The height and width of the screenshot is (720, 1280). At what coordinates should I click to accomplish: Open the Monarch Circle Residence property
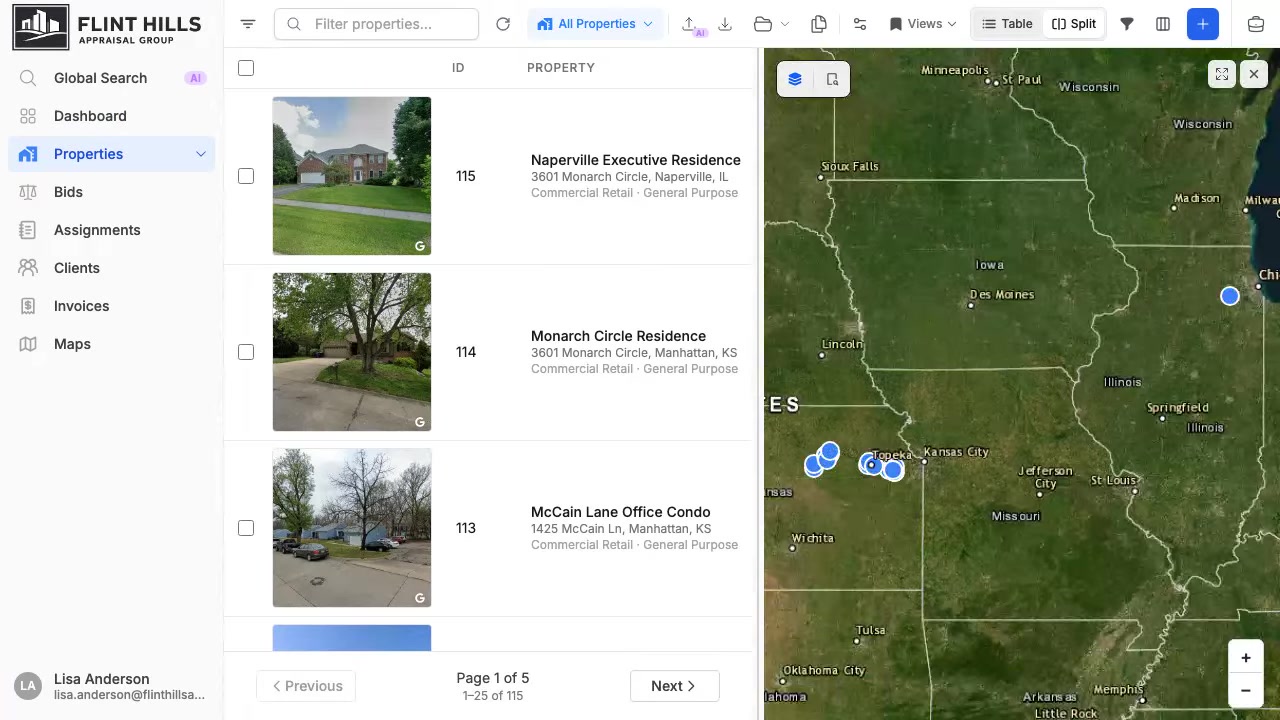(618, 336)
